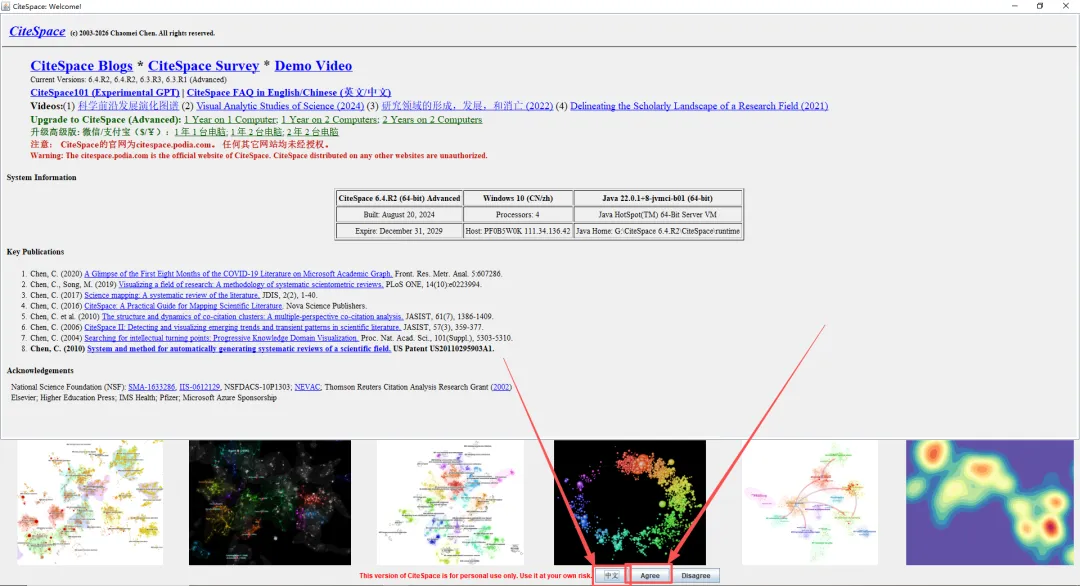Click Java HotSpot(TM) 64-Bit Server VM cell

tap(658, 215)
